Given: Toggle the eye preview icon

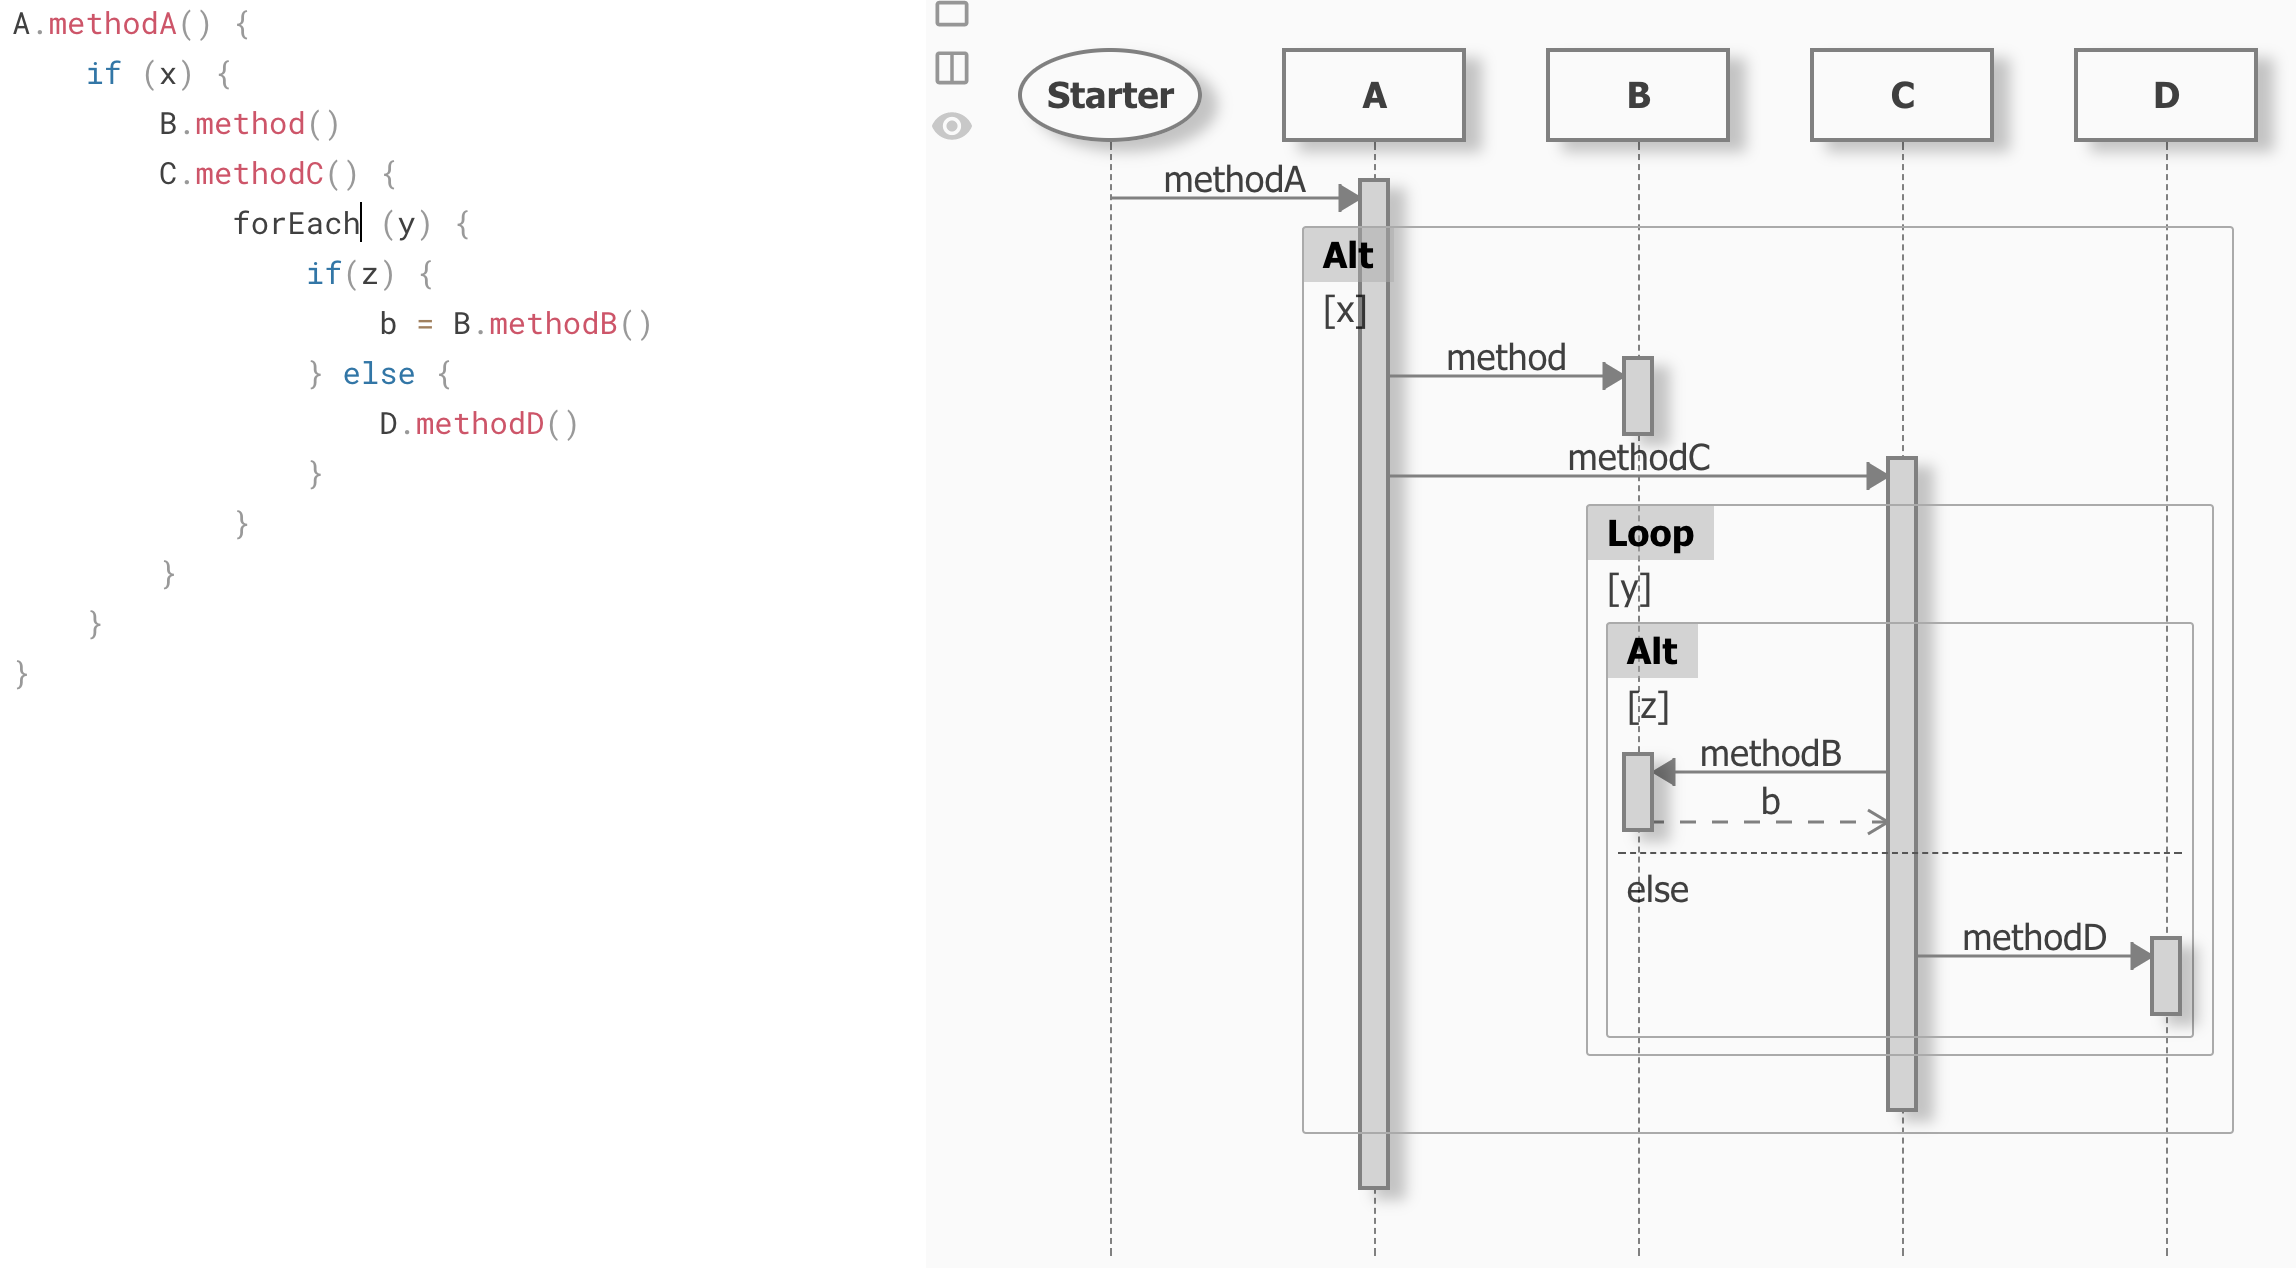Looking at the screenshot, I should pyautogui.click(x=951, y=126).
